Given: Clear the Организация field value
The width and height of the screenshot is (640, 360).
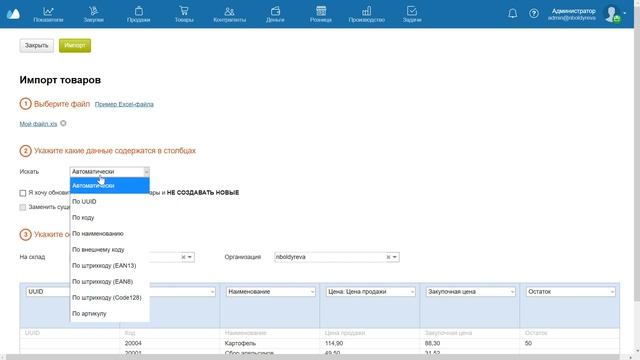Looking at the screenshot, I should 388,257.
